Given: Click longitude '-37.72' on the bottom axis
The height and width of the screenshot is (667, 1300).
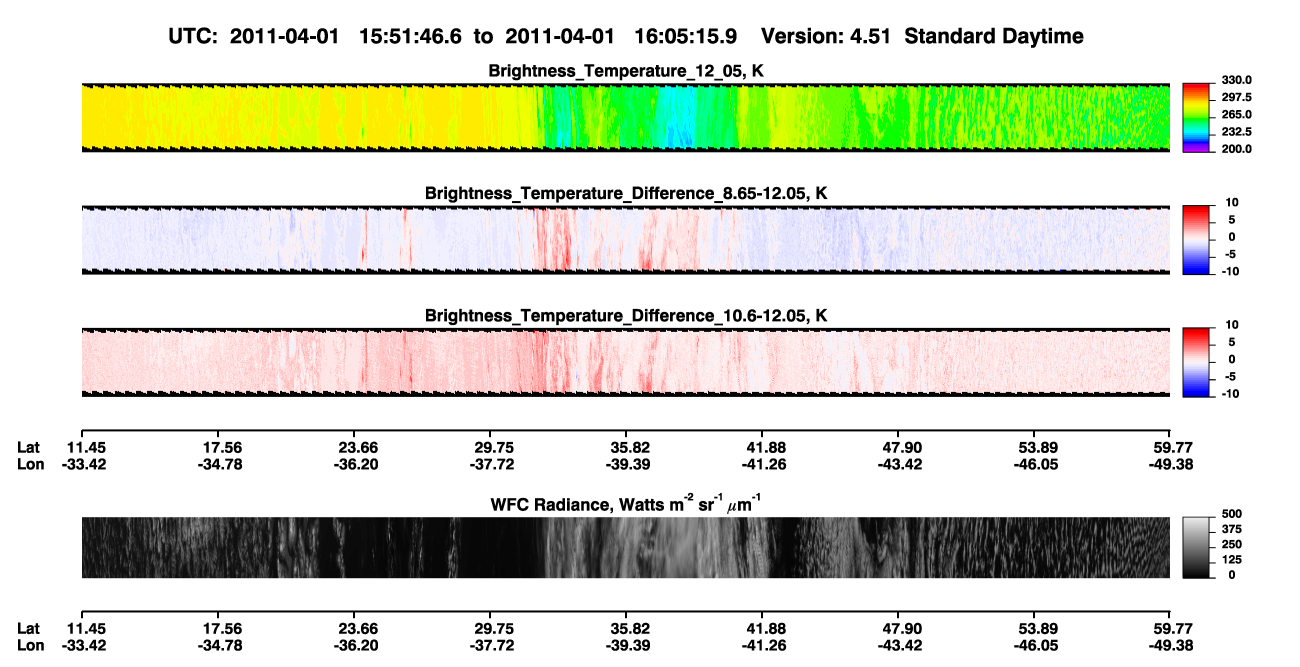Looking at the screenshot, I should tap(492, 645).
